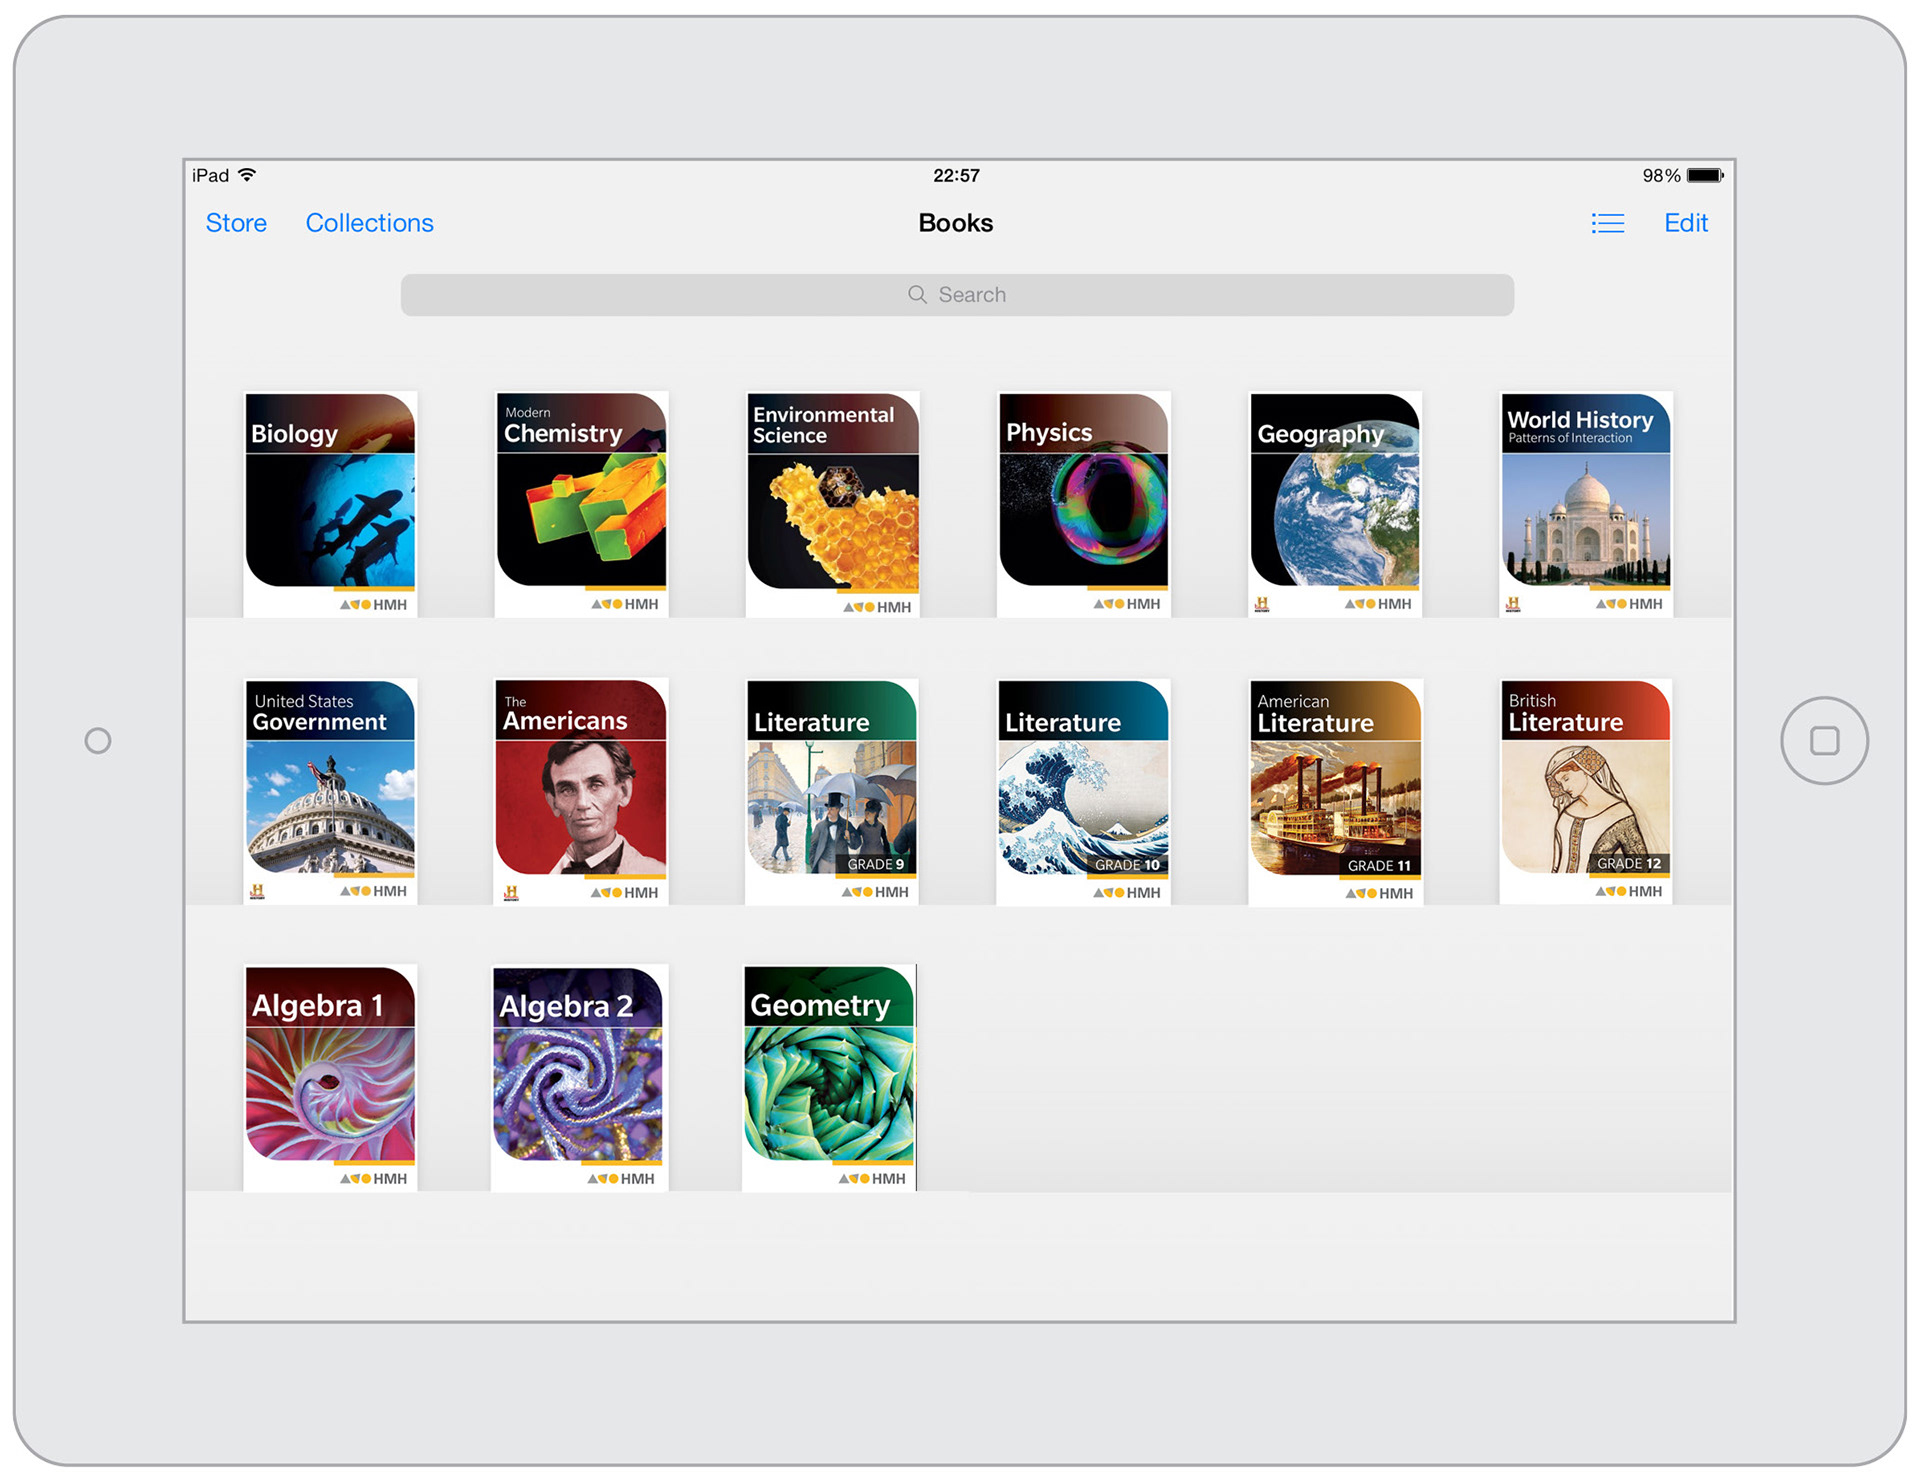Open United States Government book

[x=330, y=792]
